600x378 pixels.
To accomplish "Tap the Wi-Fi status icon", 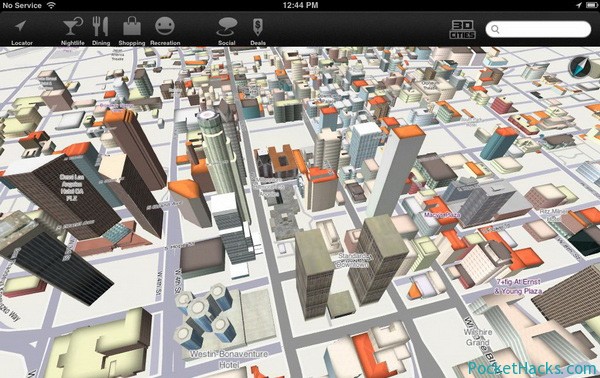I will [51, 5].
